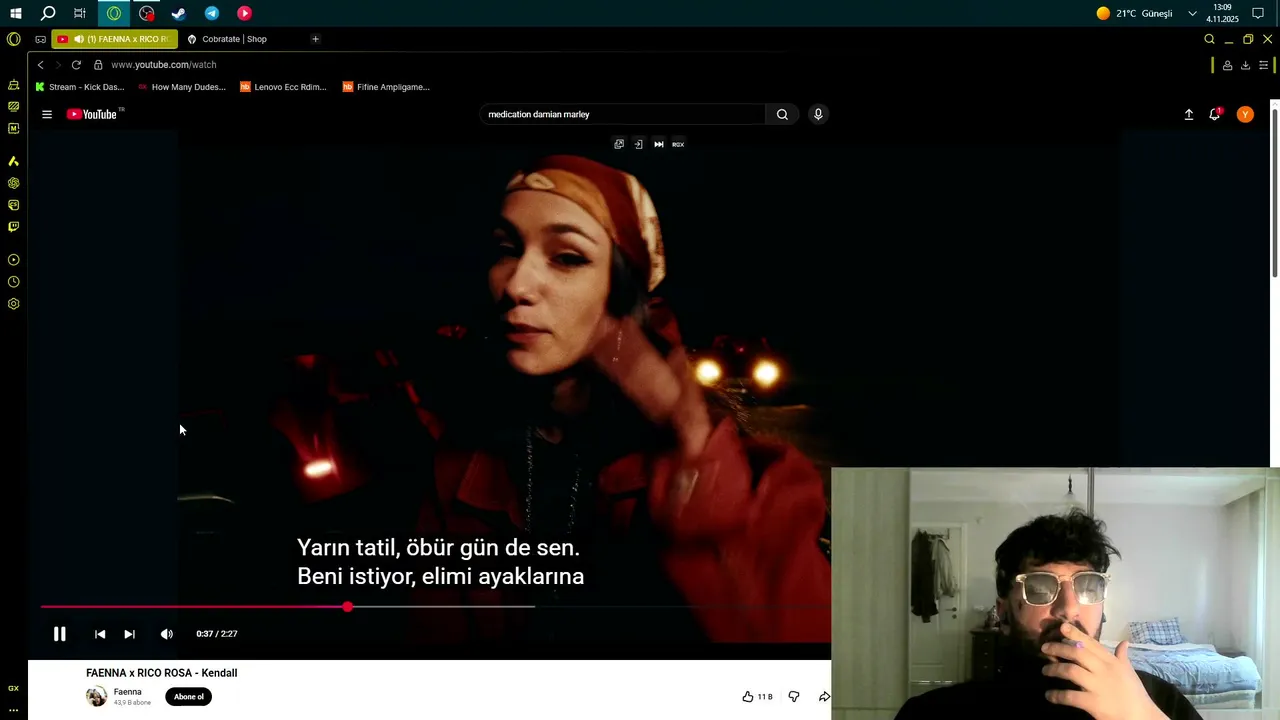Switch to FAENNA x RICO tab

tap(116, 39)
